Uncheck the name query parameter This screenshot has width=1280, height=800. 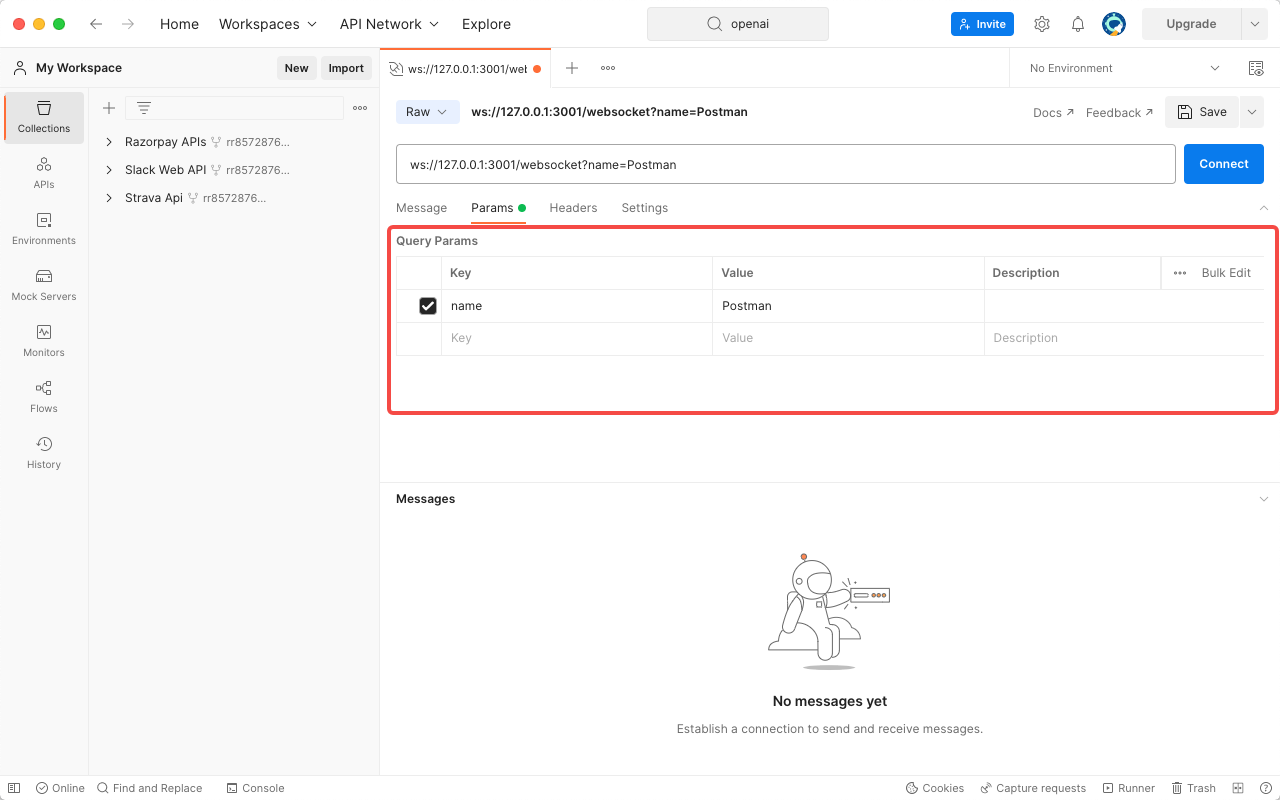point(428,305)
